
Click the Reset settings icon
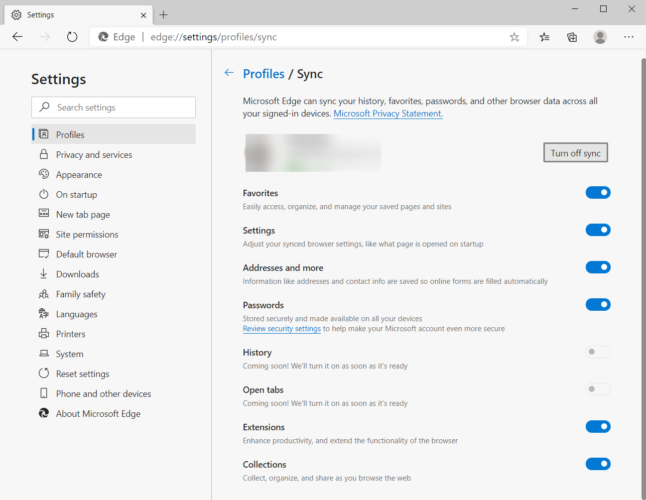click(x=44, y=373)
